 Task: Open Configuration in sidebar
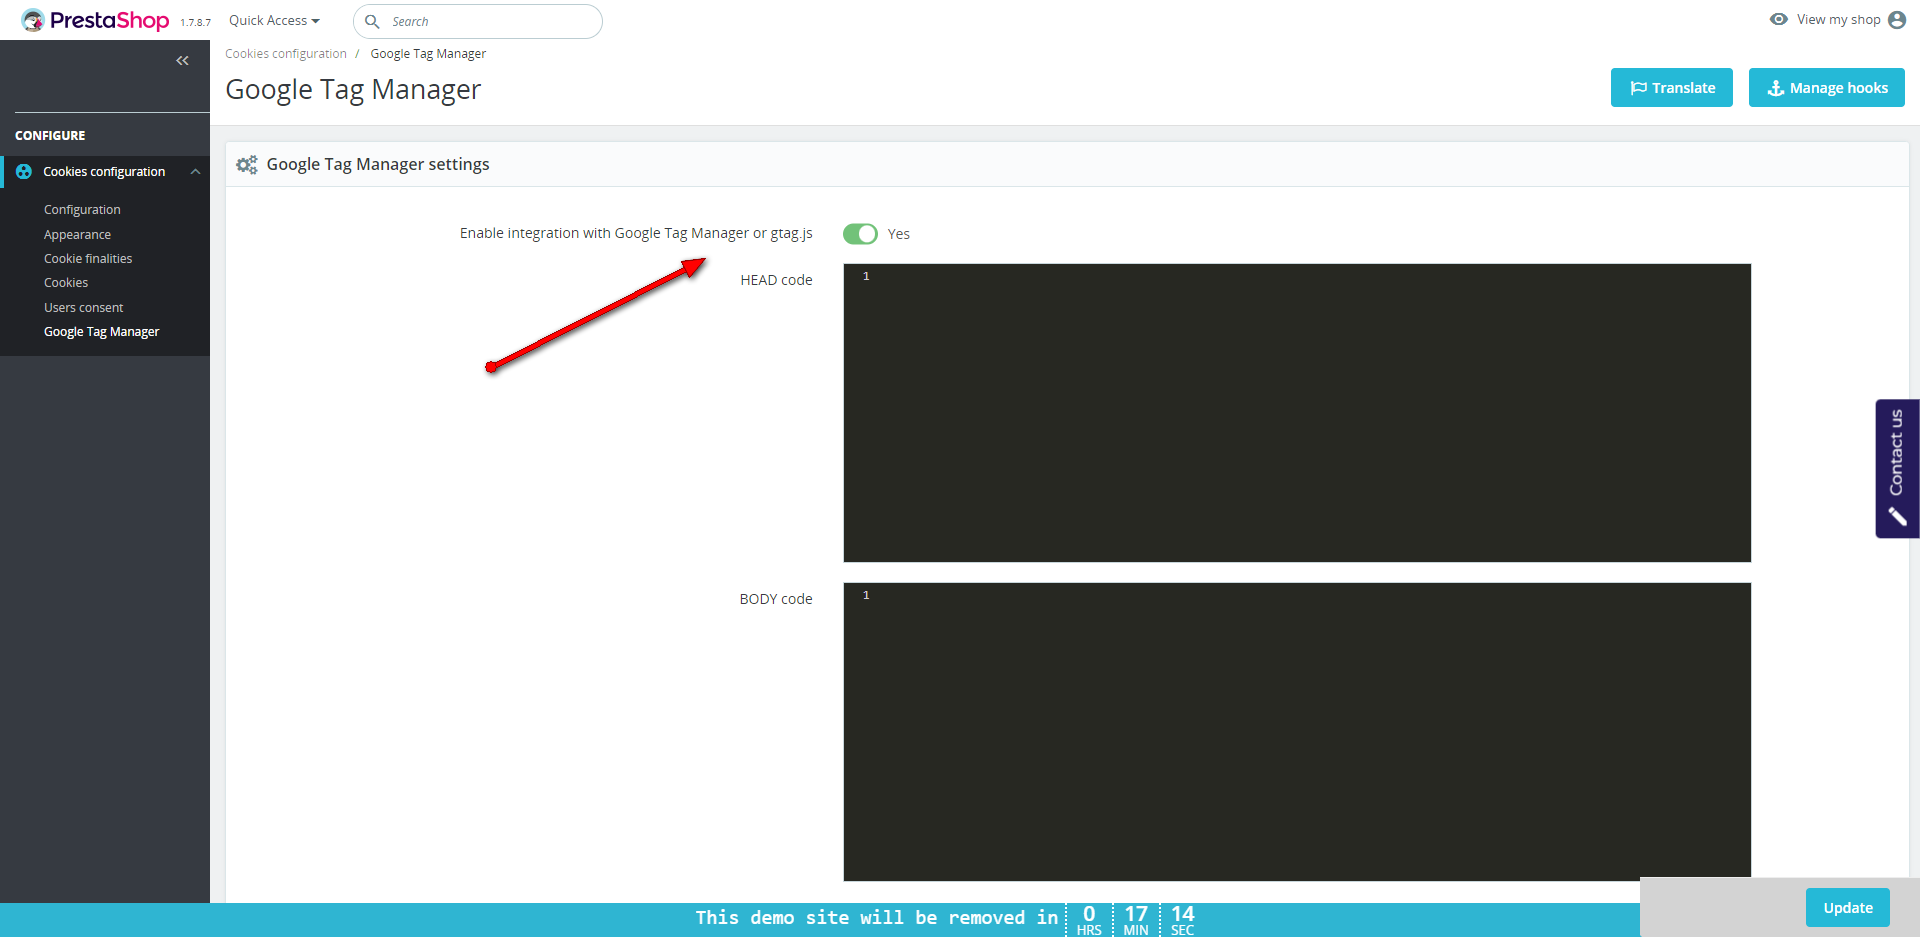click(x=82, y=210)
